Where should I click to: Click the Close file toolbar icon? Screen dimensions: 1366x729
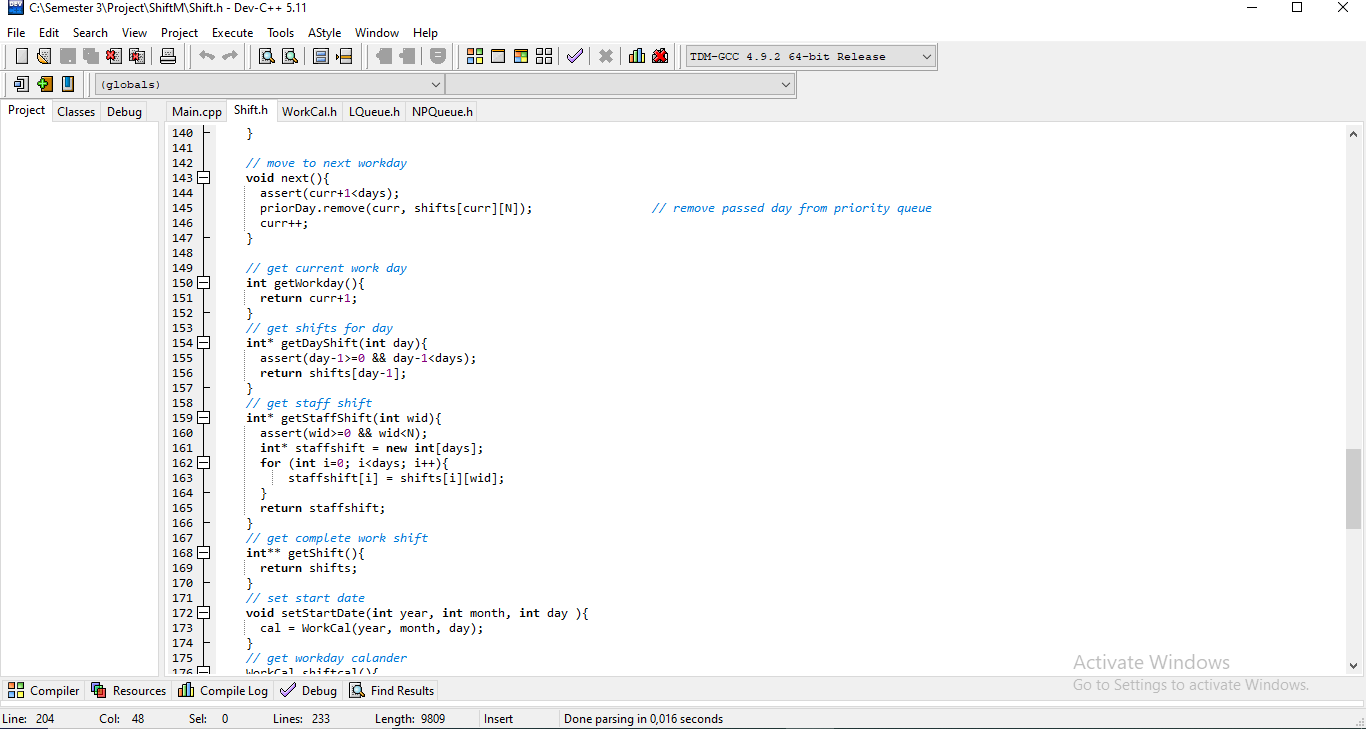click(x=113, y=56)
